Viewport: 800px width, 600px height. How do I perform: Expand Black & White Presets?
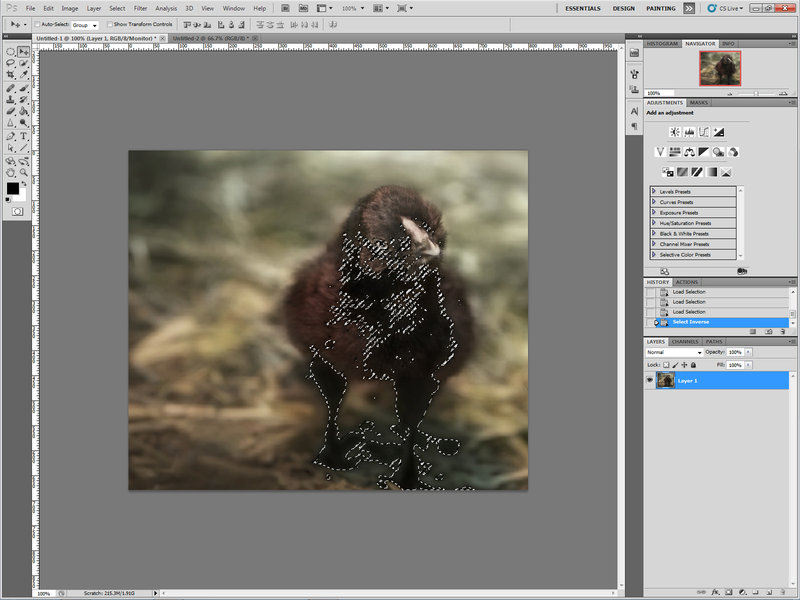(654, 233)
